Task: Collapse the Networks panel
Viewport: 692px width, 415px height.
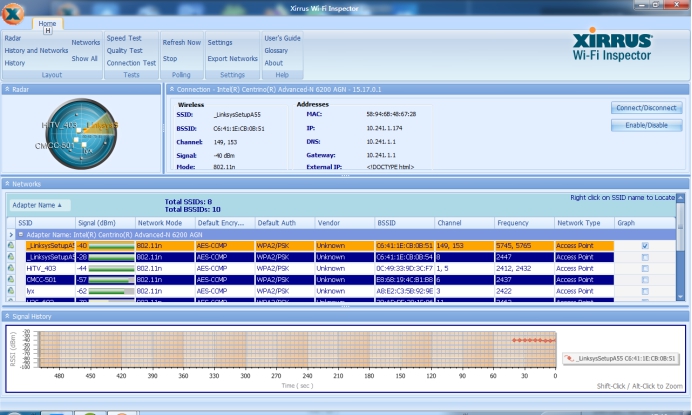Action: click(x=8, y=184)
